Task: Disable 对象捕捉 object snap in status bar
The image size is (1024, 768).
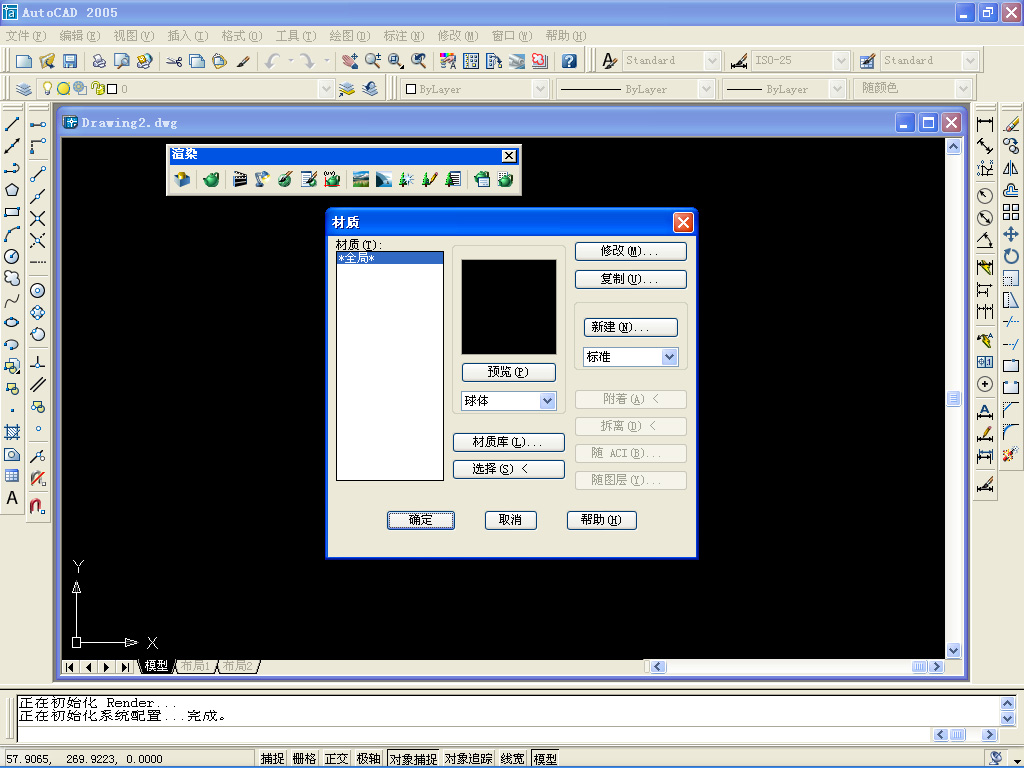Action: pos(413,758)
